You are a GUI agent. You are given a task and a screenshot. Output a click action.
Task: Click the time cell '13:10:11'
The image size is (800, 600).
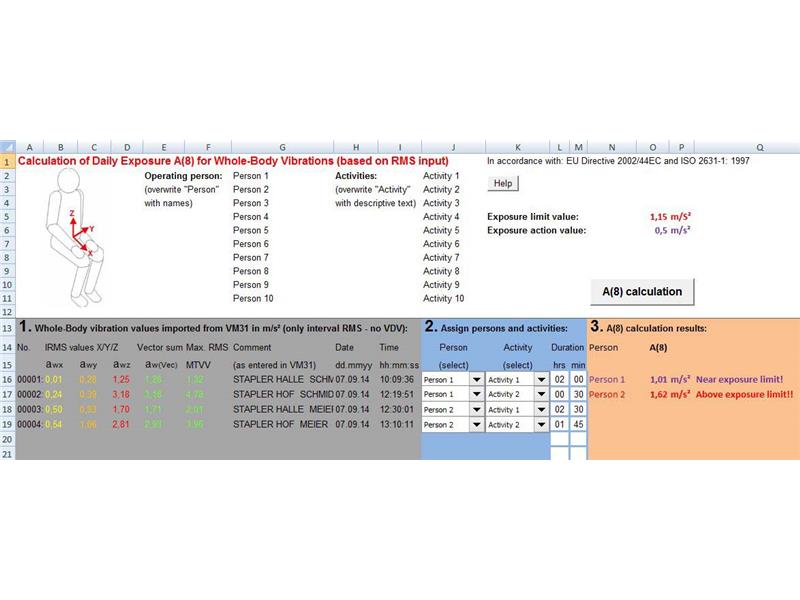pos(396,424)
